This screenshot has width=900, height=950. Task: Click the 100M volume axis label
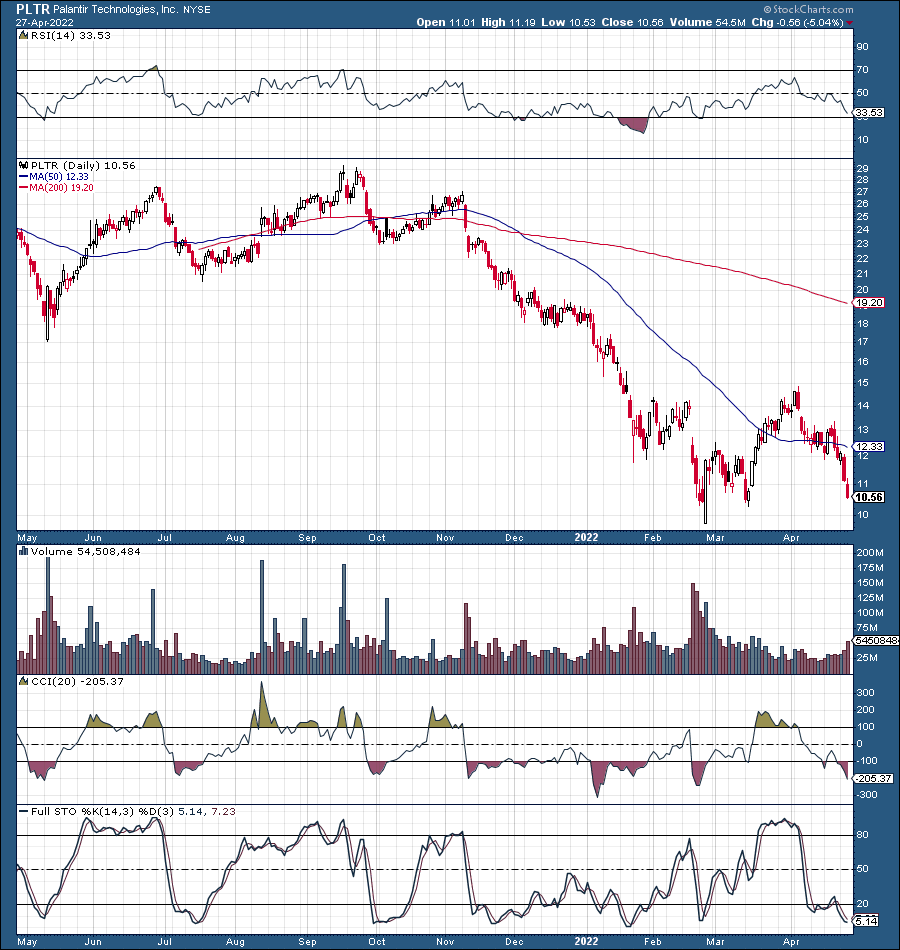pyautogui.click(x=870, y=613)
